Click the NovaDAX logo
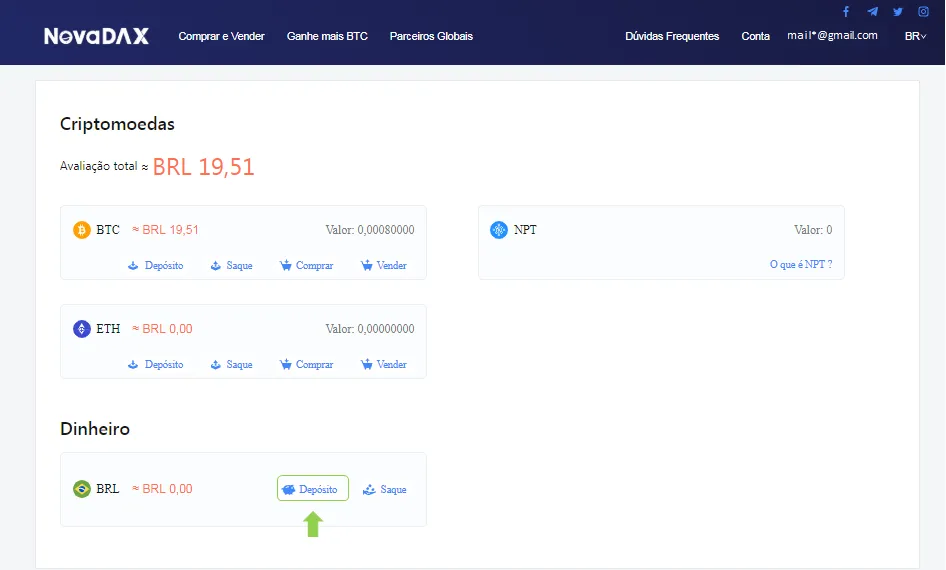 coord(97,36)
